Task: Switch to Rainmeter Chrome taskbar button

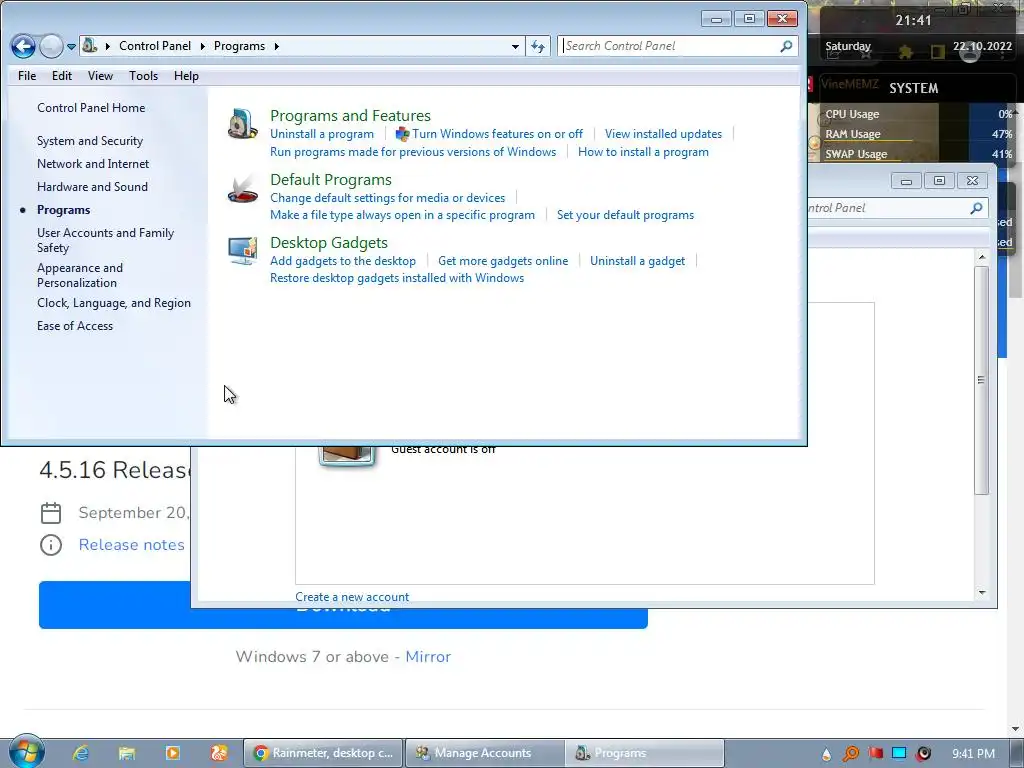Action: [323, 753]
